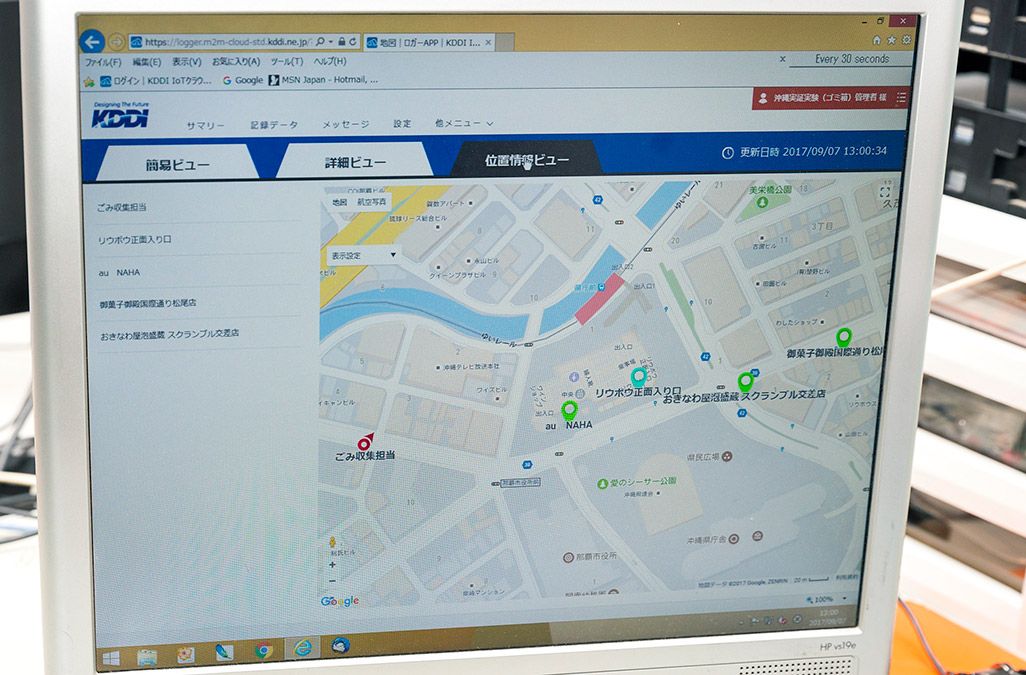
Task: Refresh the page with the reload icon
Action: pyautogui.click(x=353, y=41)
